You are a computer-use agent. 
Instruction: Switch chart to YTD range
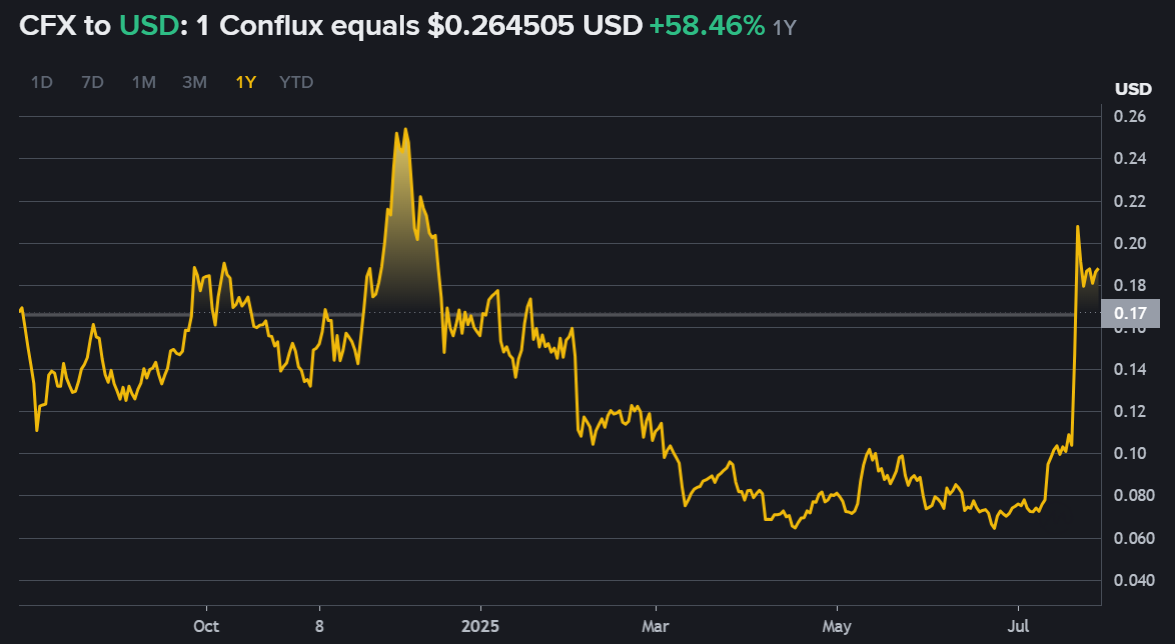pos(296,82)
